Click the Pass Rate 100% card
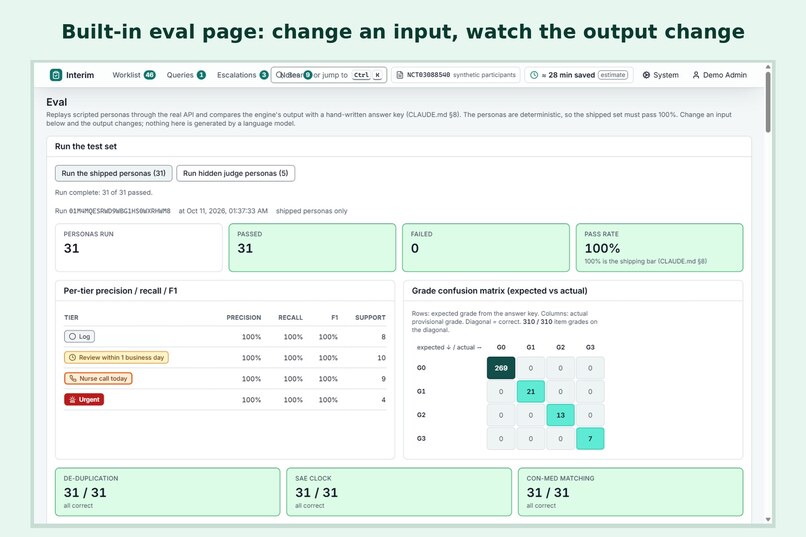The height and width of the screenshot is (537, 806). pyautogui.click(x=660, y=248)
